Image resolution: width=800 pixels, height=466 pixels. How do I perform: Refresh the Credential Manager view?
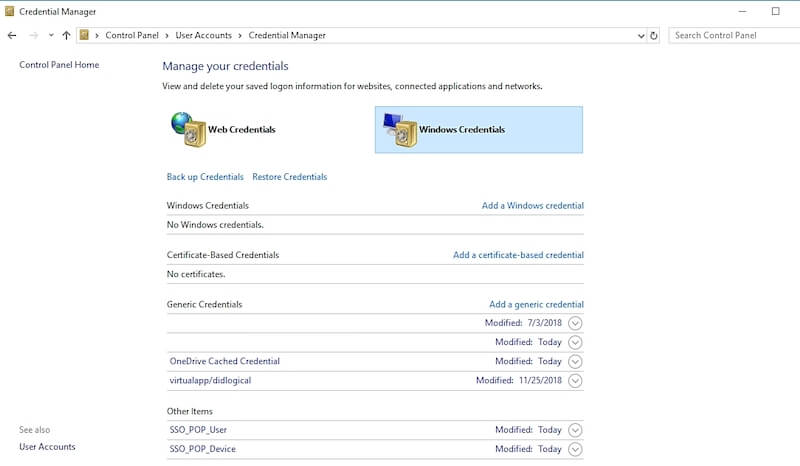click(x=654, y=36)
